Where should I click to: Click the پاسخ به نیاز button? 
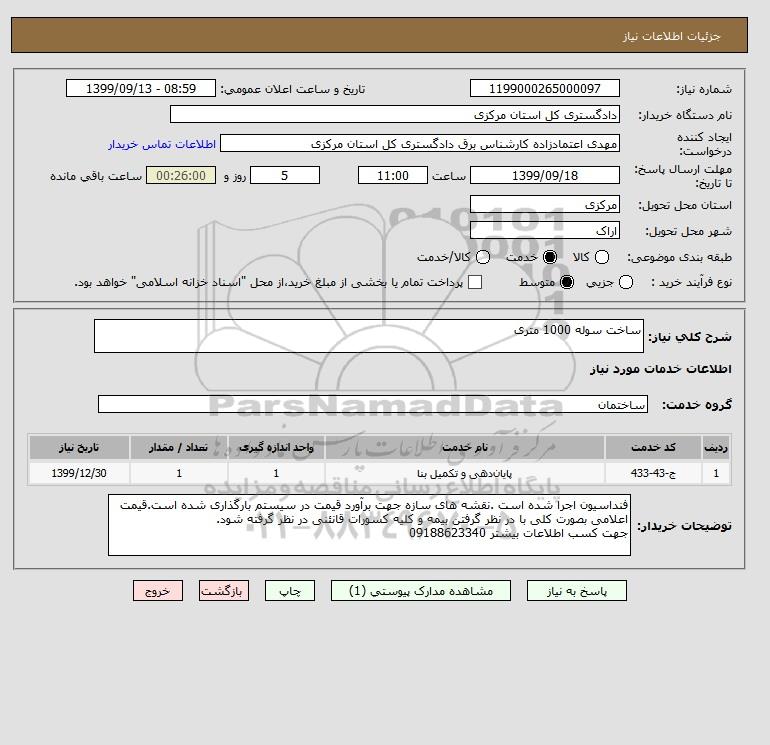pyautogui.click(x=577, y=591)
